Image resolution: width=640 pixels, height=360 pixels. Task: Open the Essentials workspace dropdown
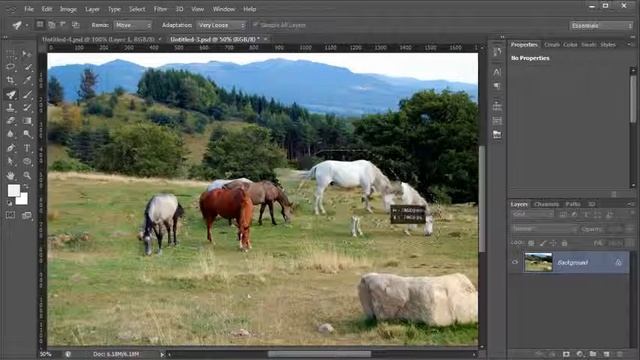tap(601, 26)
